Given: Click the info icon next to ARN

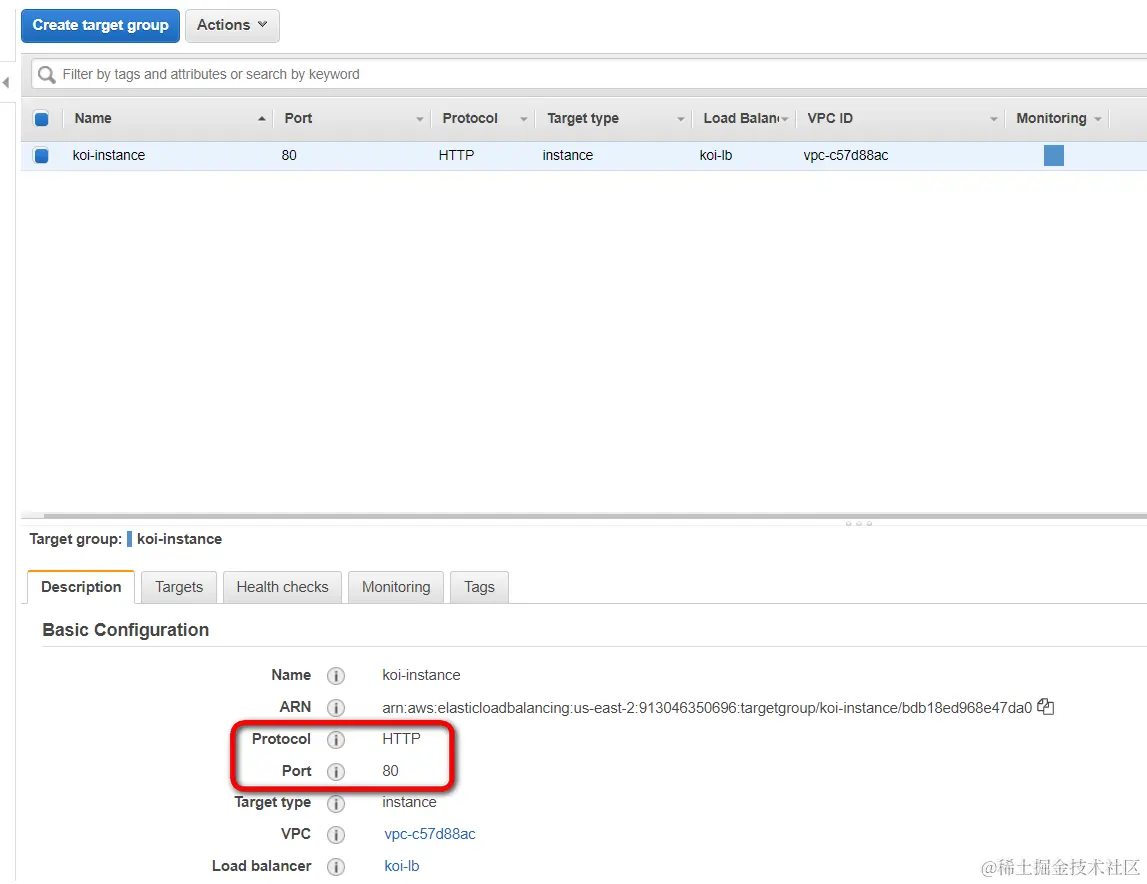Looking at the screenshot, I should point(336,708).
